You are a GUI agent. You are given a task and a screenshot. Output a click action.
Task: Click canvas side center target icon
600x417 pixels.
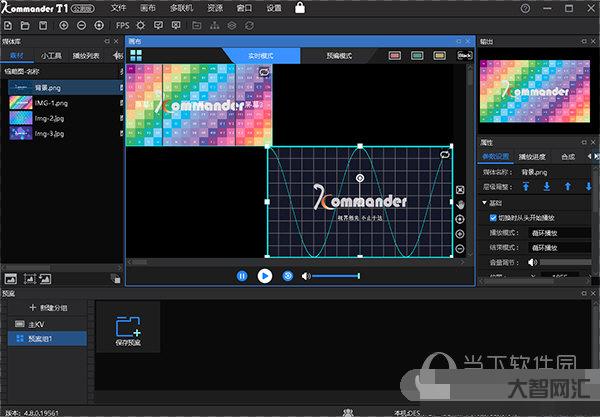pyautogui.click(x=460, y=219)
